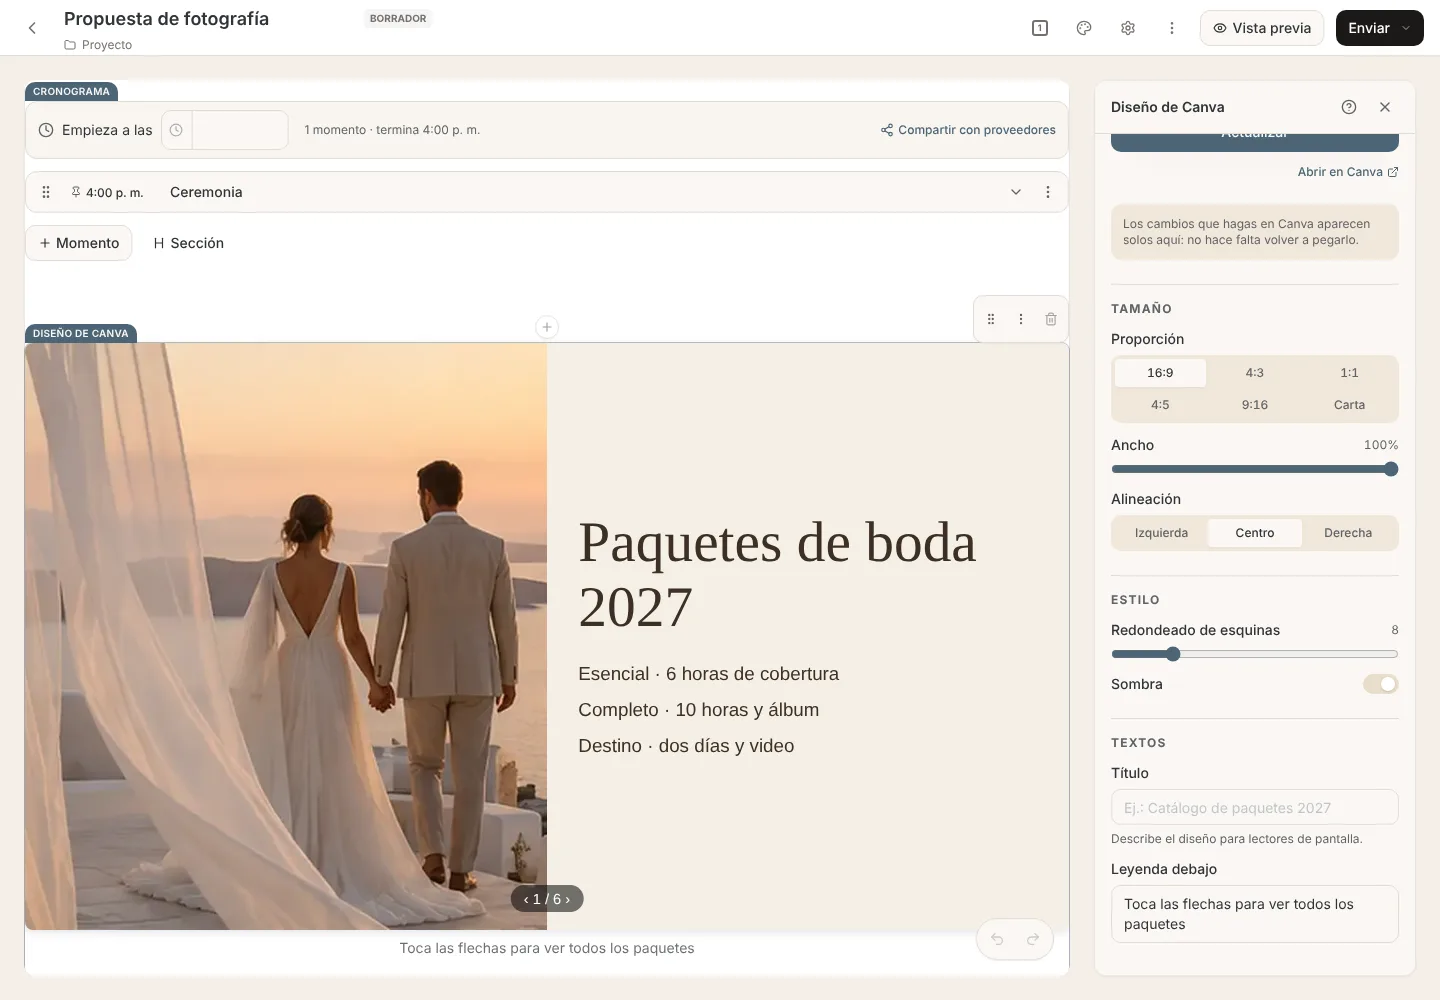The image size is (1440, 1000).
Task: Go back using the top-left arrow
Action: click(x=32, y=28)
